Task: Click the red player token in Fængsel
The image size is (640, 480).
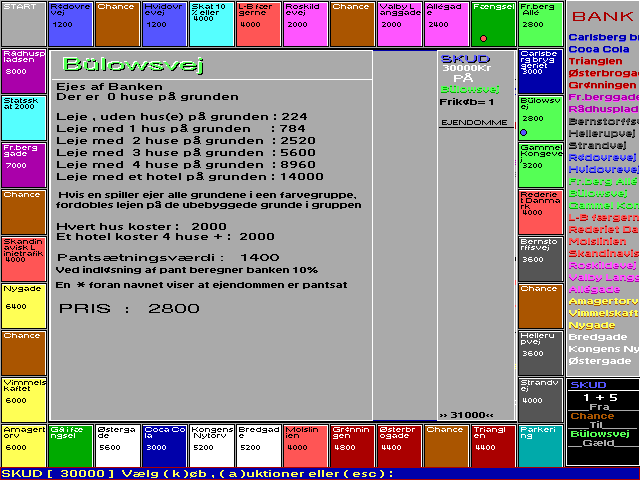Action: click(x=483, y=38)
